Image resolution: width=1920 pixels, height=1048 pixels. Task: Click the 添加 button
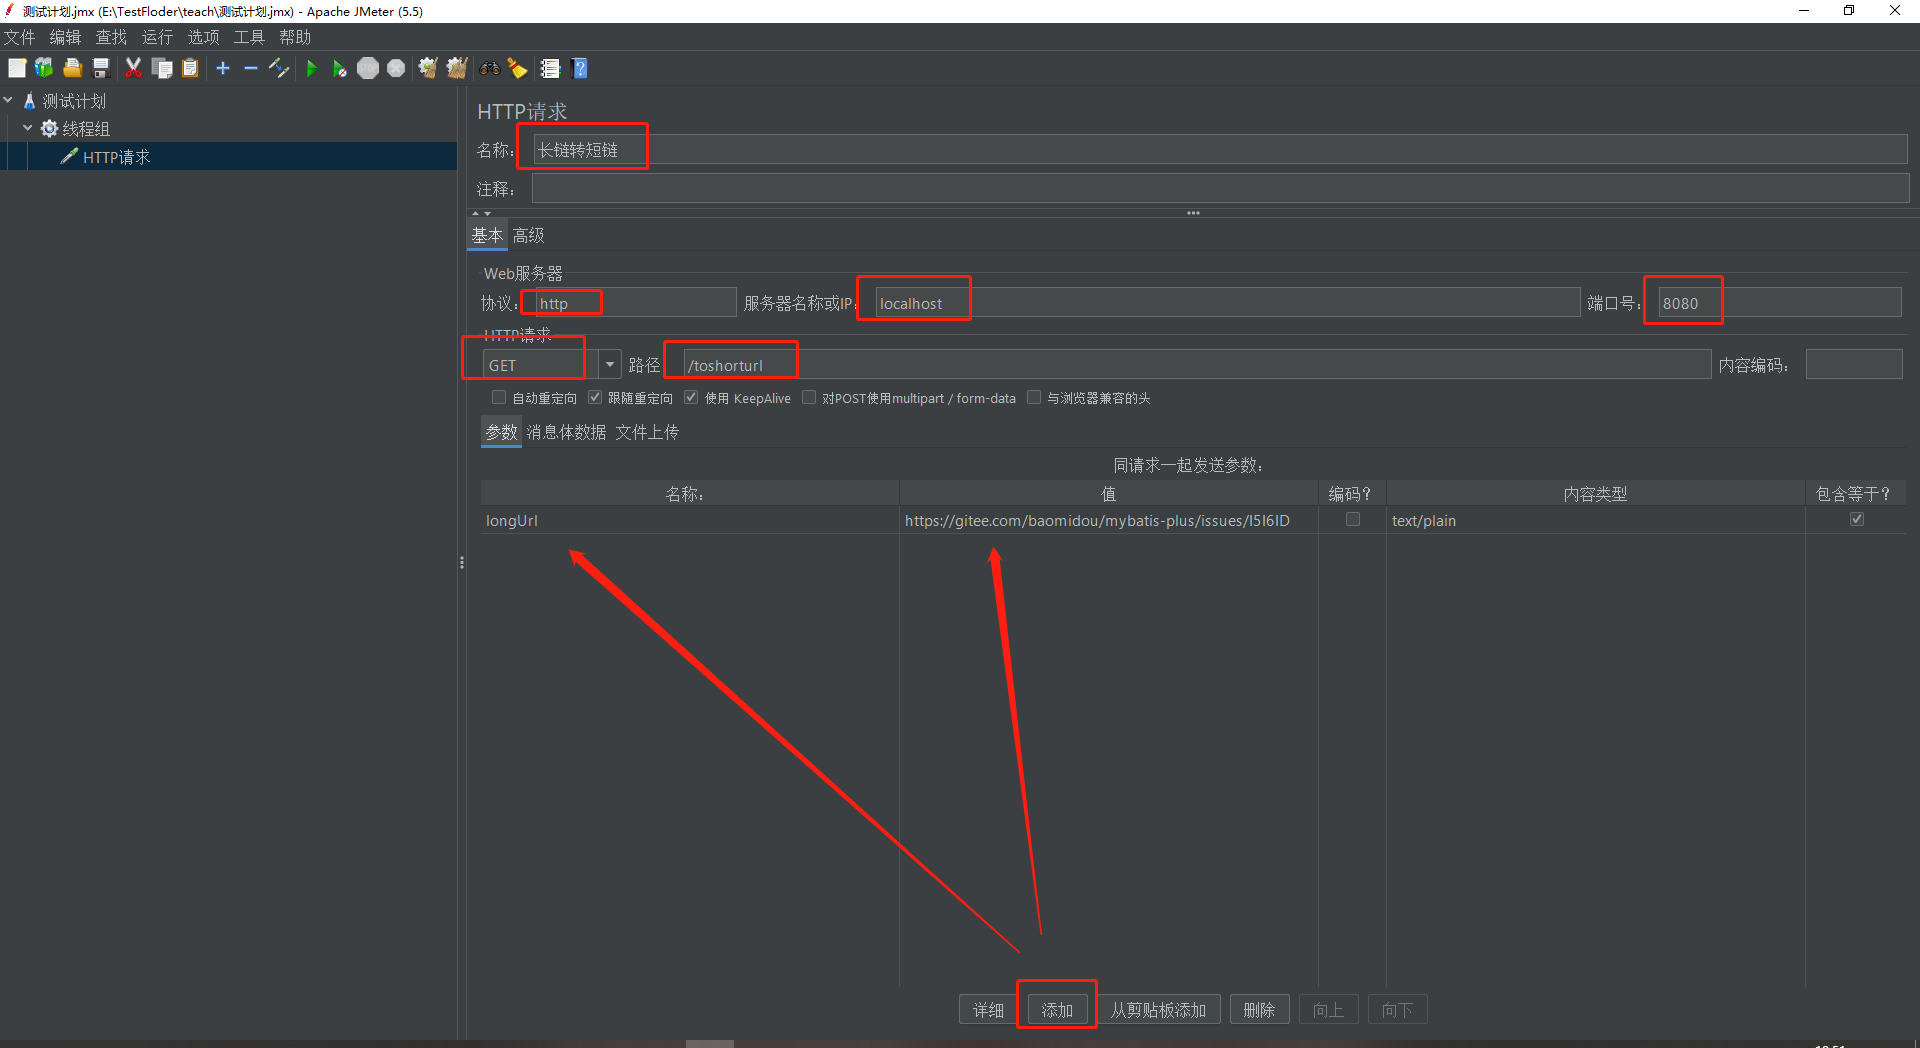[1057, 1010]
